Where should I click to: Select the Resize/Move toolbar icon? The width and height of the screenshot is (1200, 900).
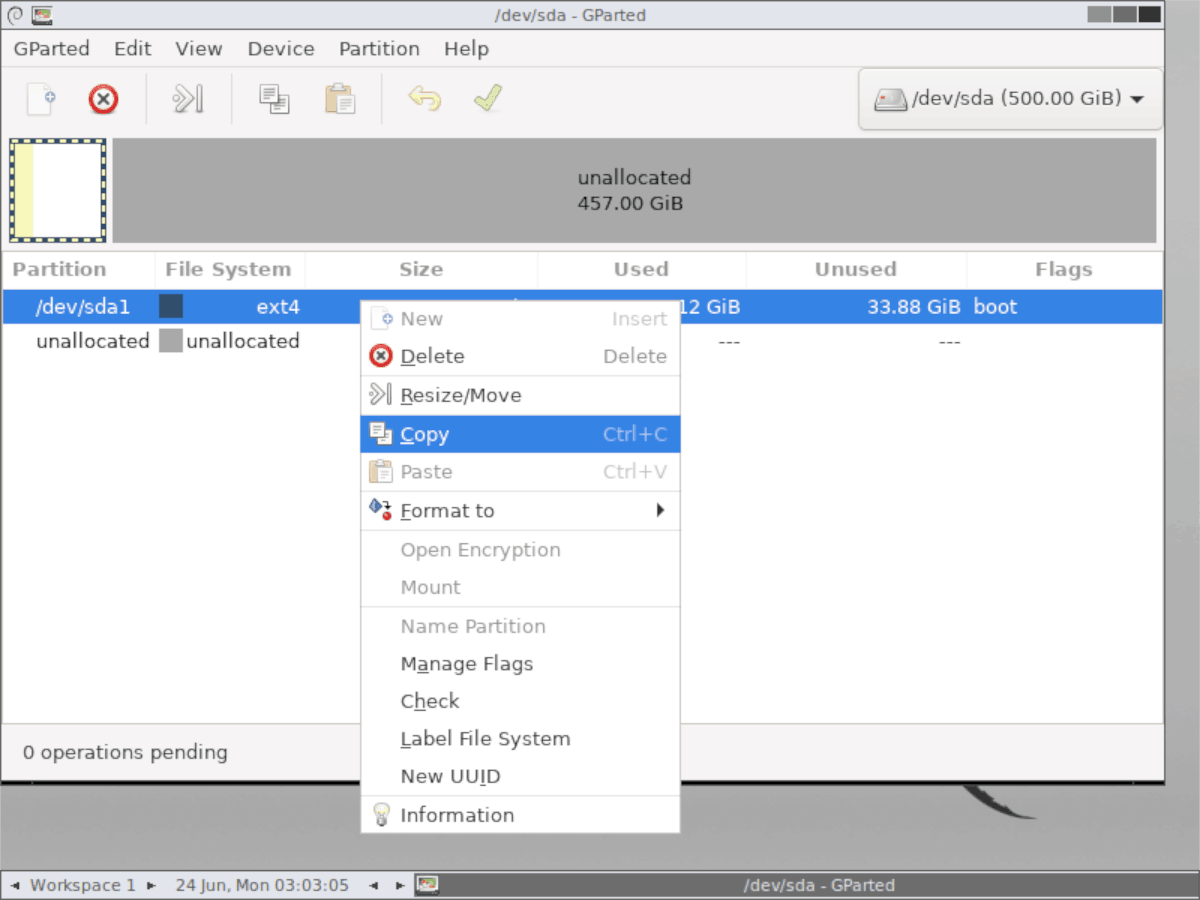tap(187, 98)
